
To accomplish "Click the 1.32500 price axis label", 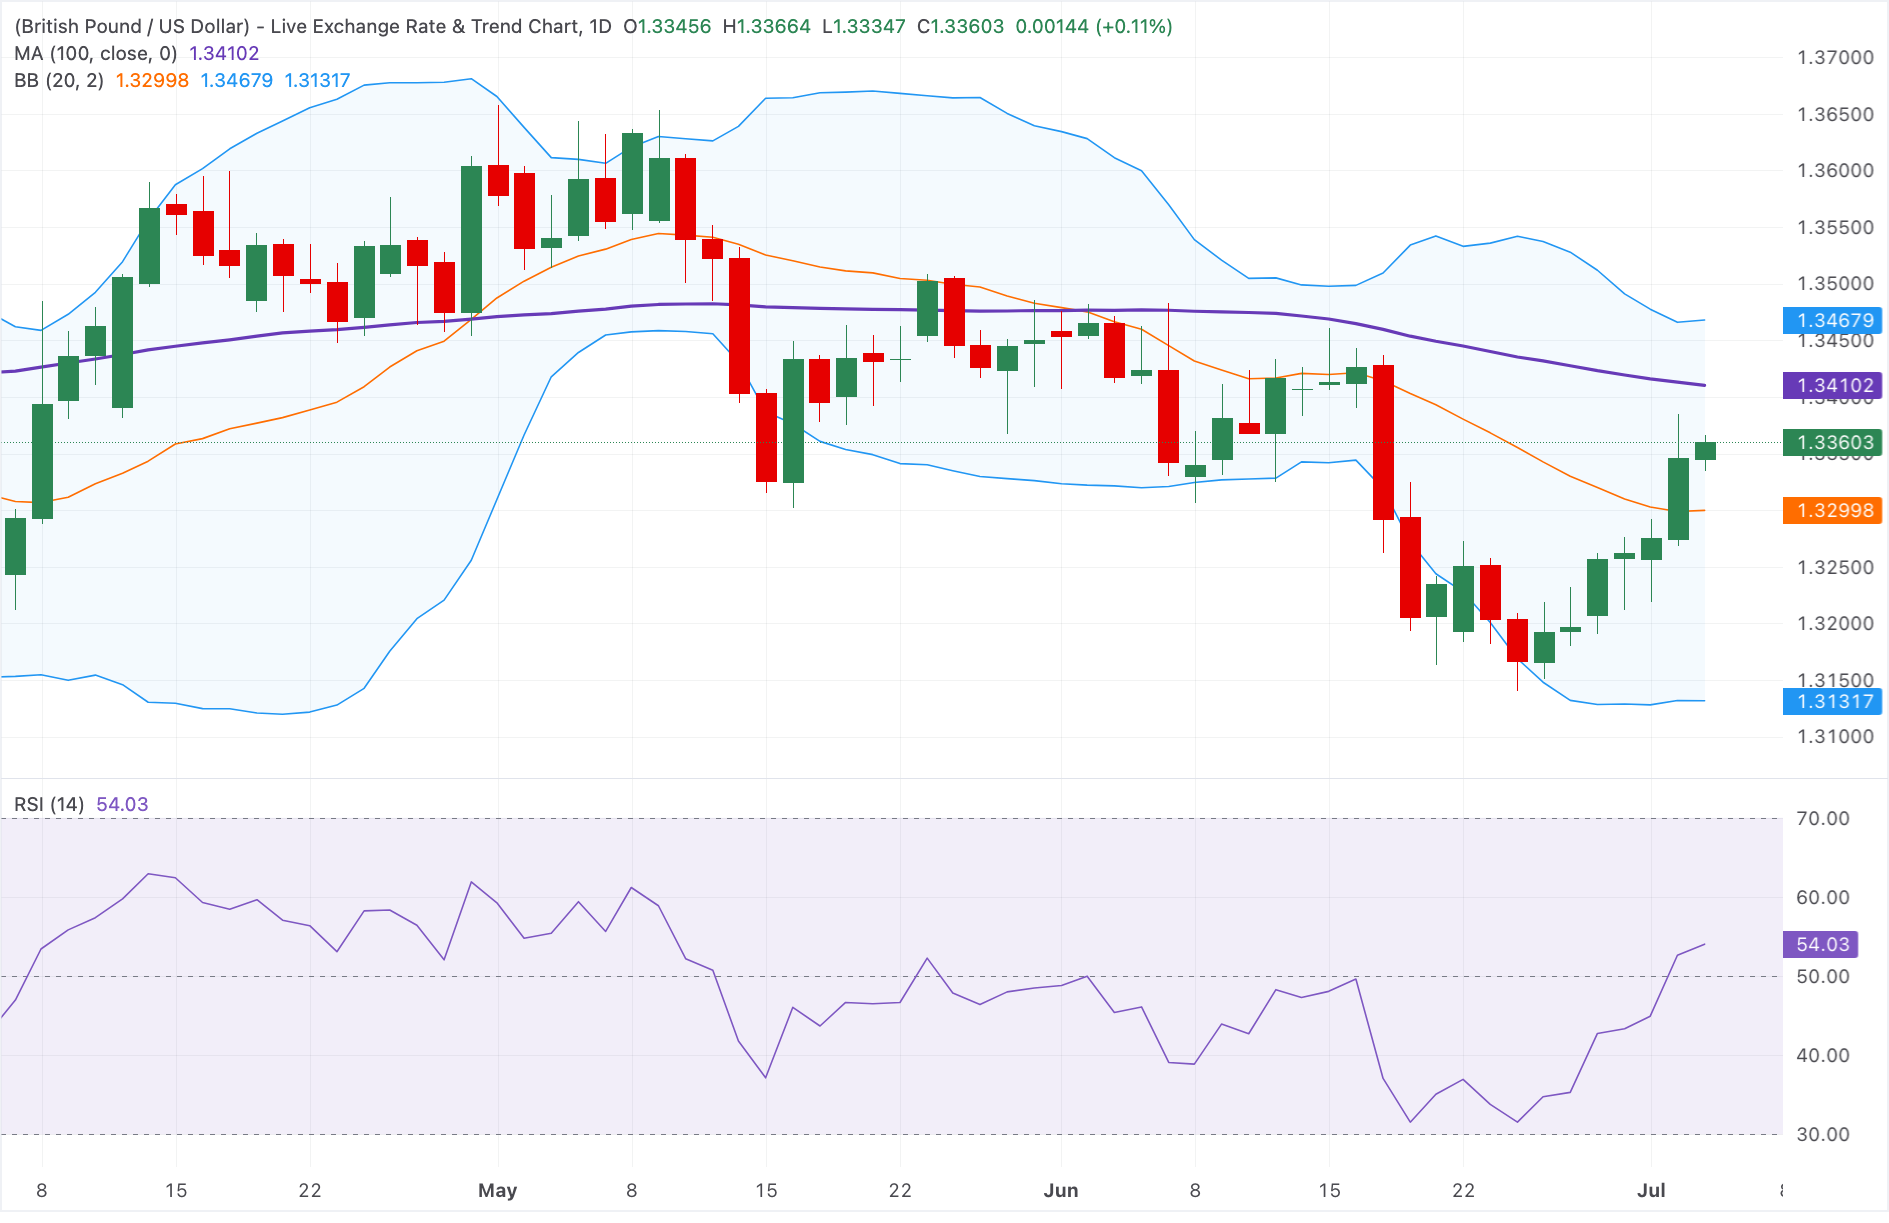I will 1835,567.
